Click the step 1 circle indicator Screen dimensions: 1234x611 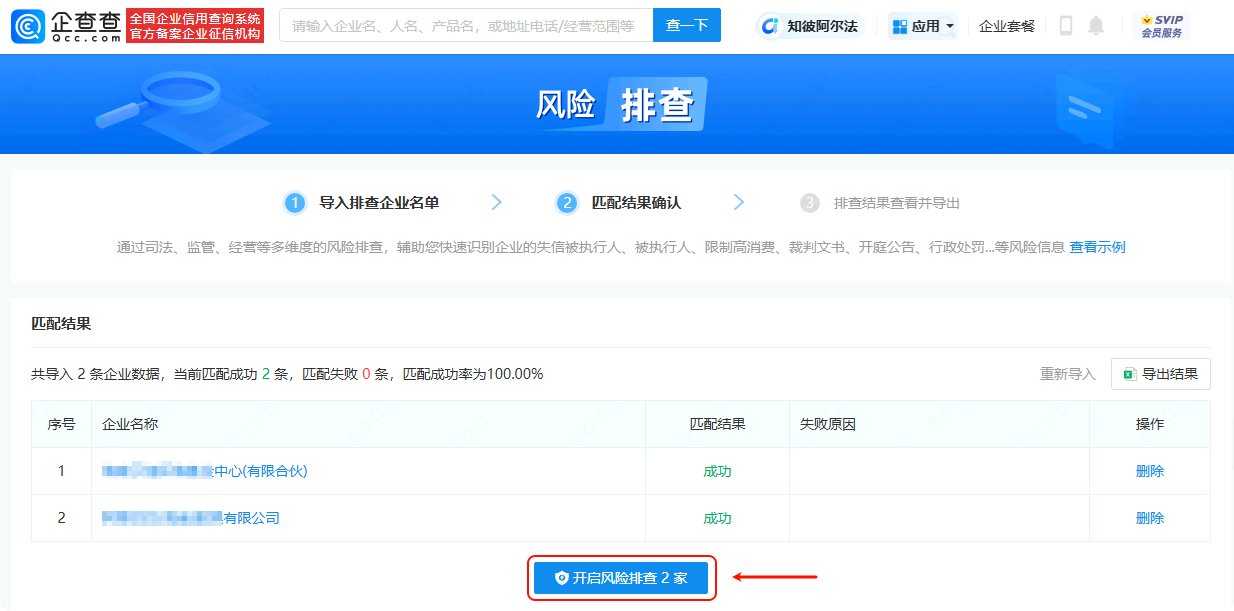(x=294, y=203)
